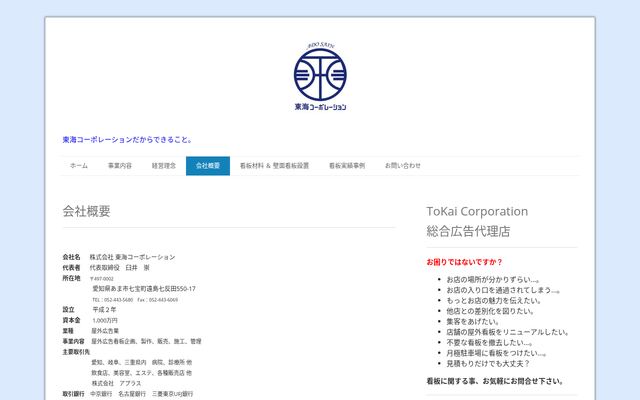The image size is (640, 400).
Task: Click the 事業内容 row label in table
Action: pyautogui.click(x=73, y=341)
